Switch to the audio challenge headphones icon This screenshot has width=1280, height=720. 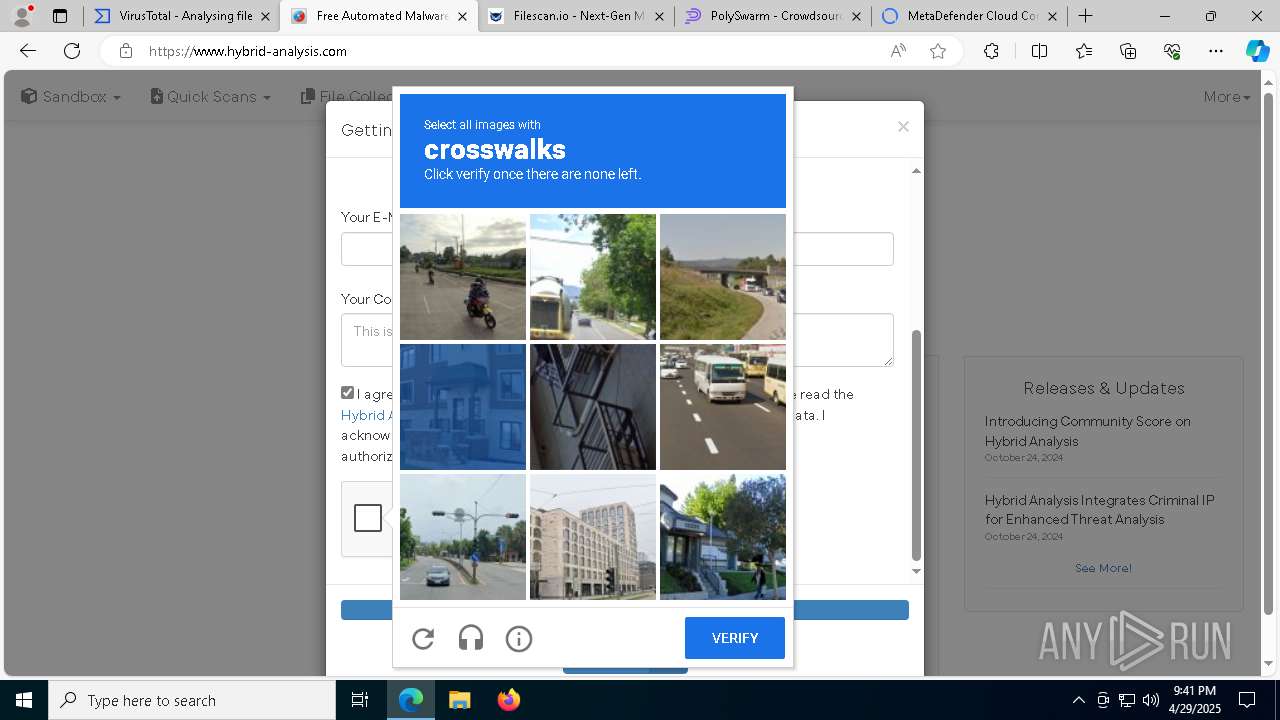(471, 638)
